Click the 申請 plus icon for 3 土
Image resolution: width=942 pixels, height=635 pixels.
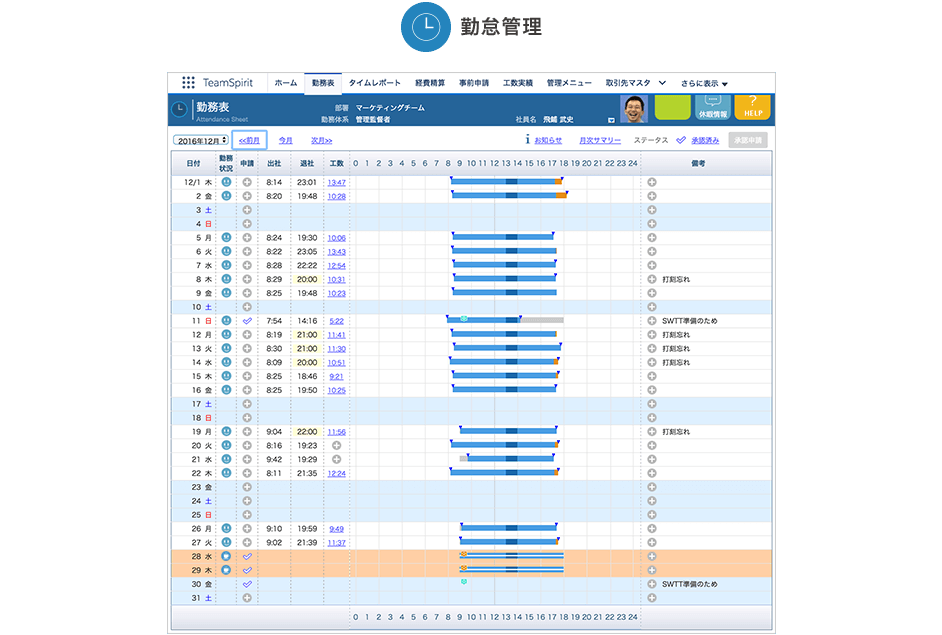[x=247, y=210]
